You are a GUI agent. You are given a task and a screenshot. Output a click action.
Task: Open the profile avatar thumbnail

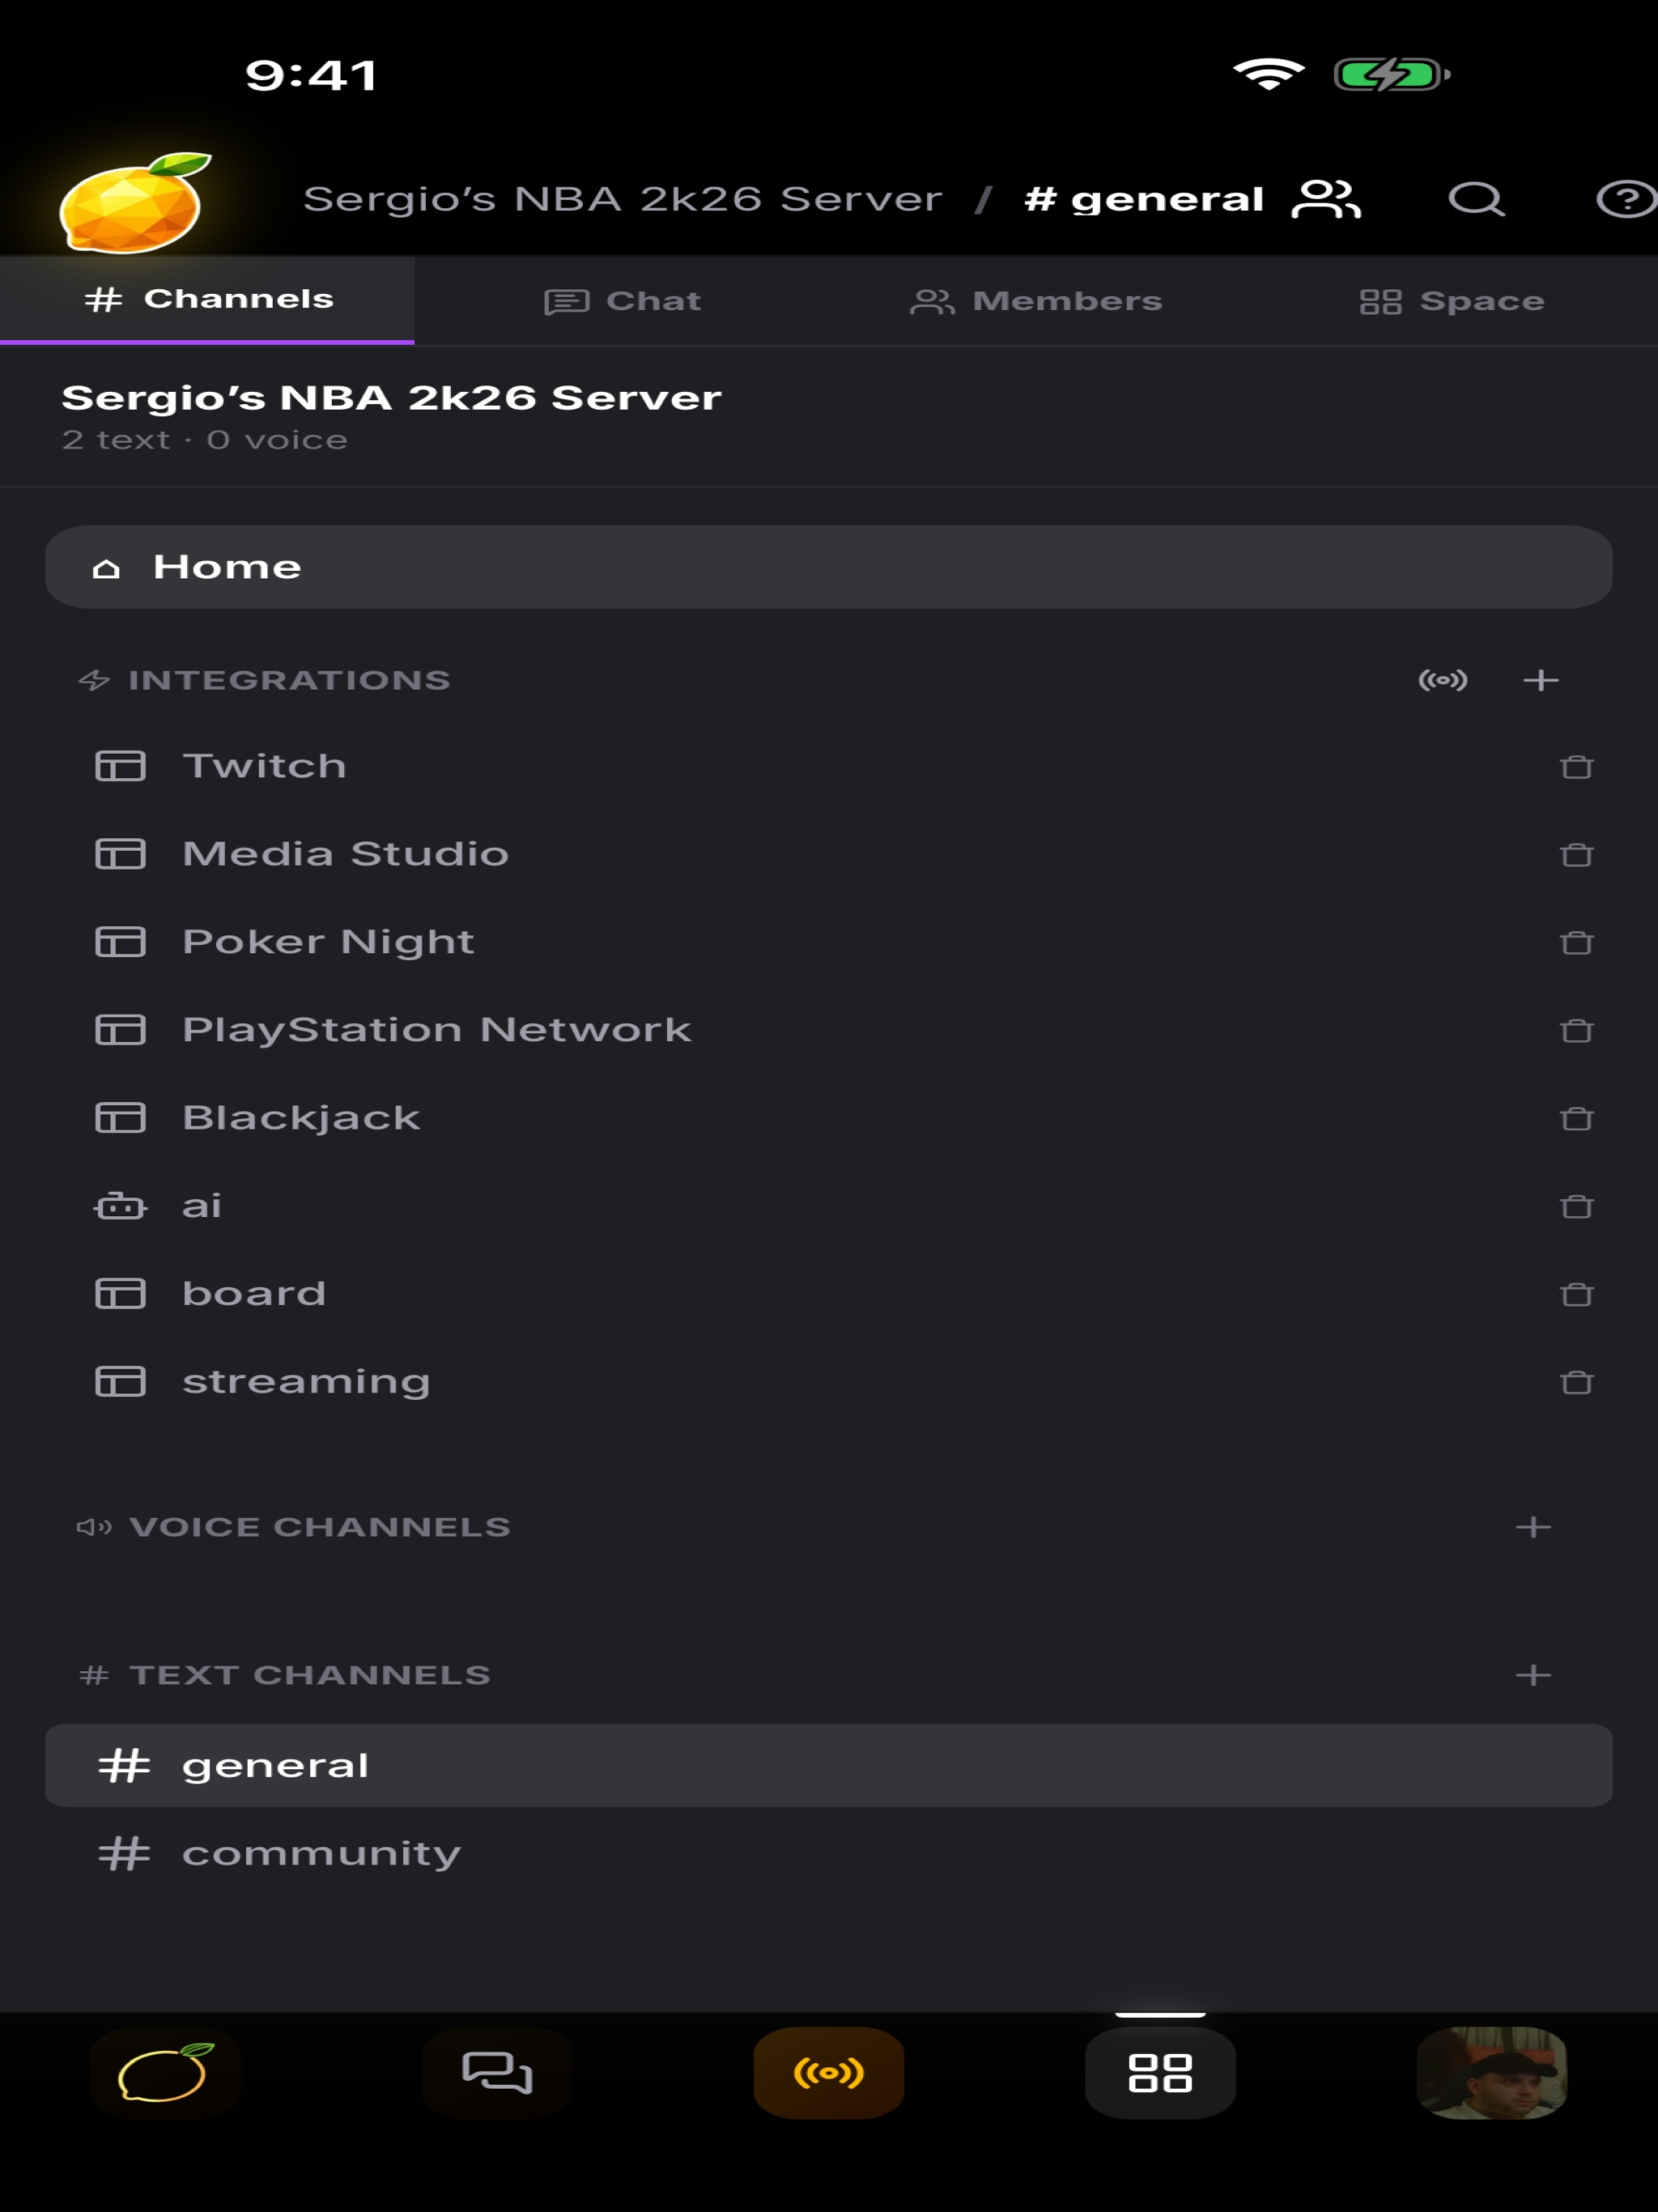[x=1492, y=2072]
